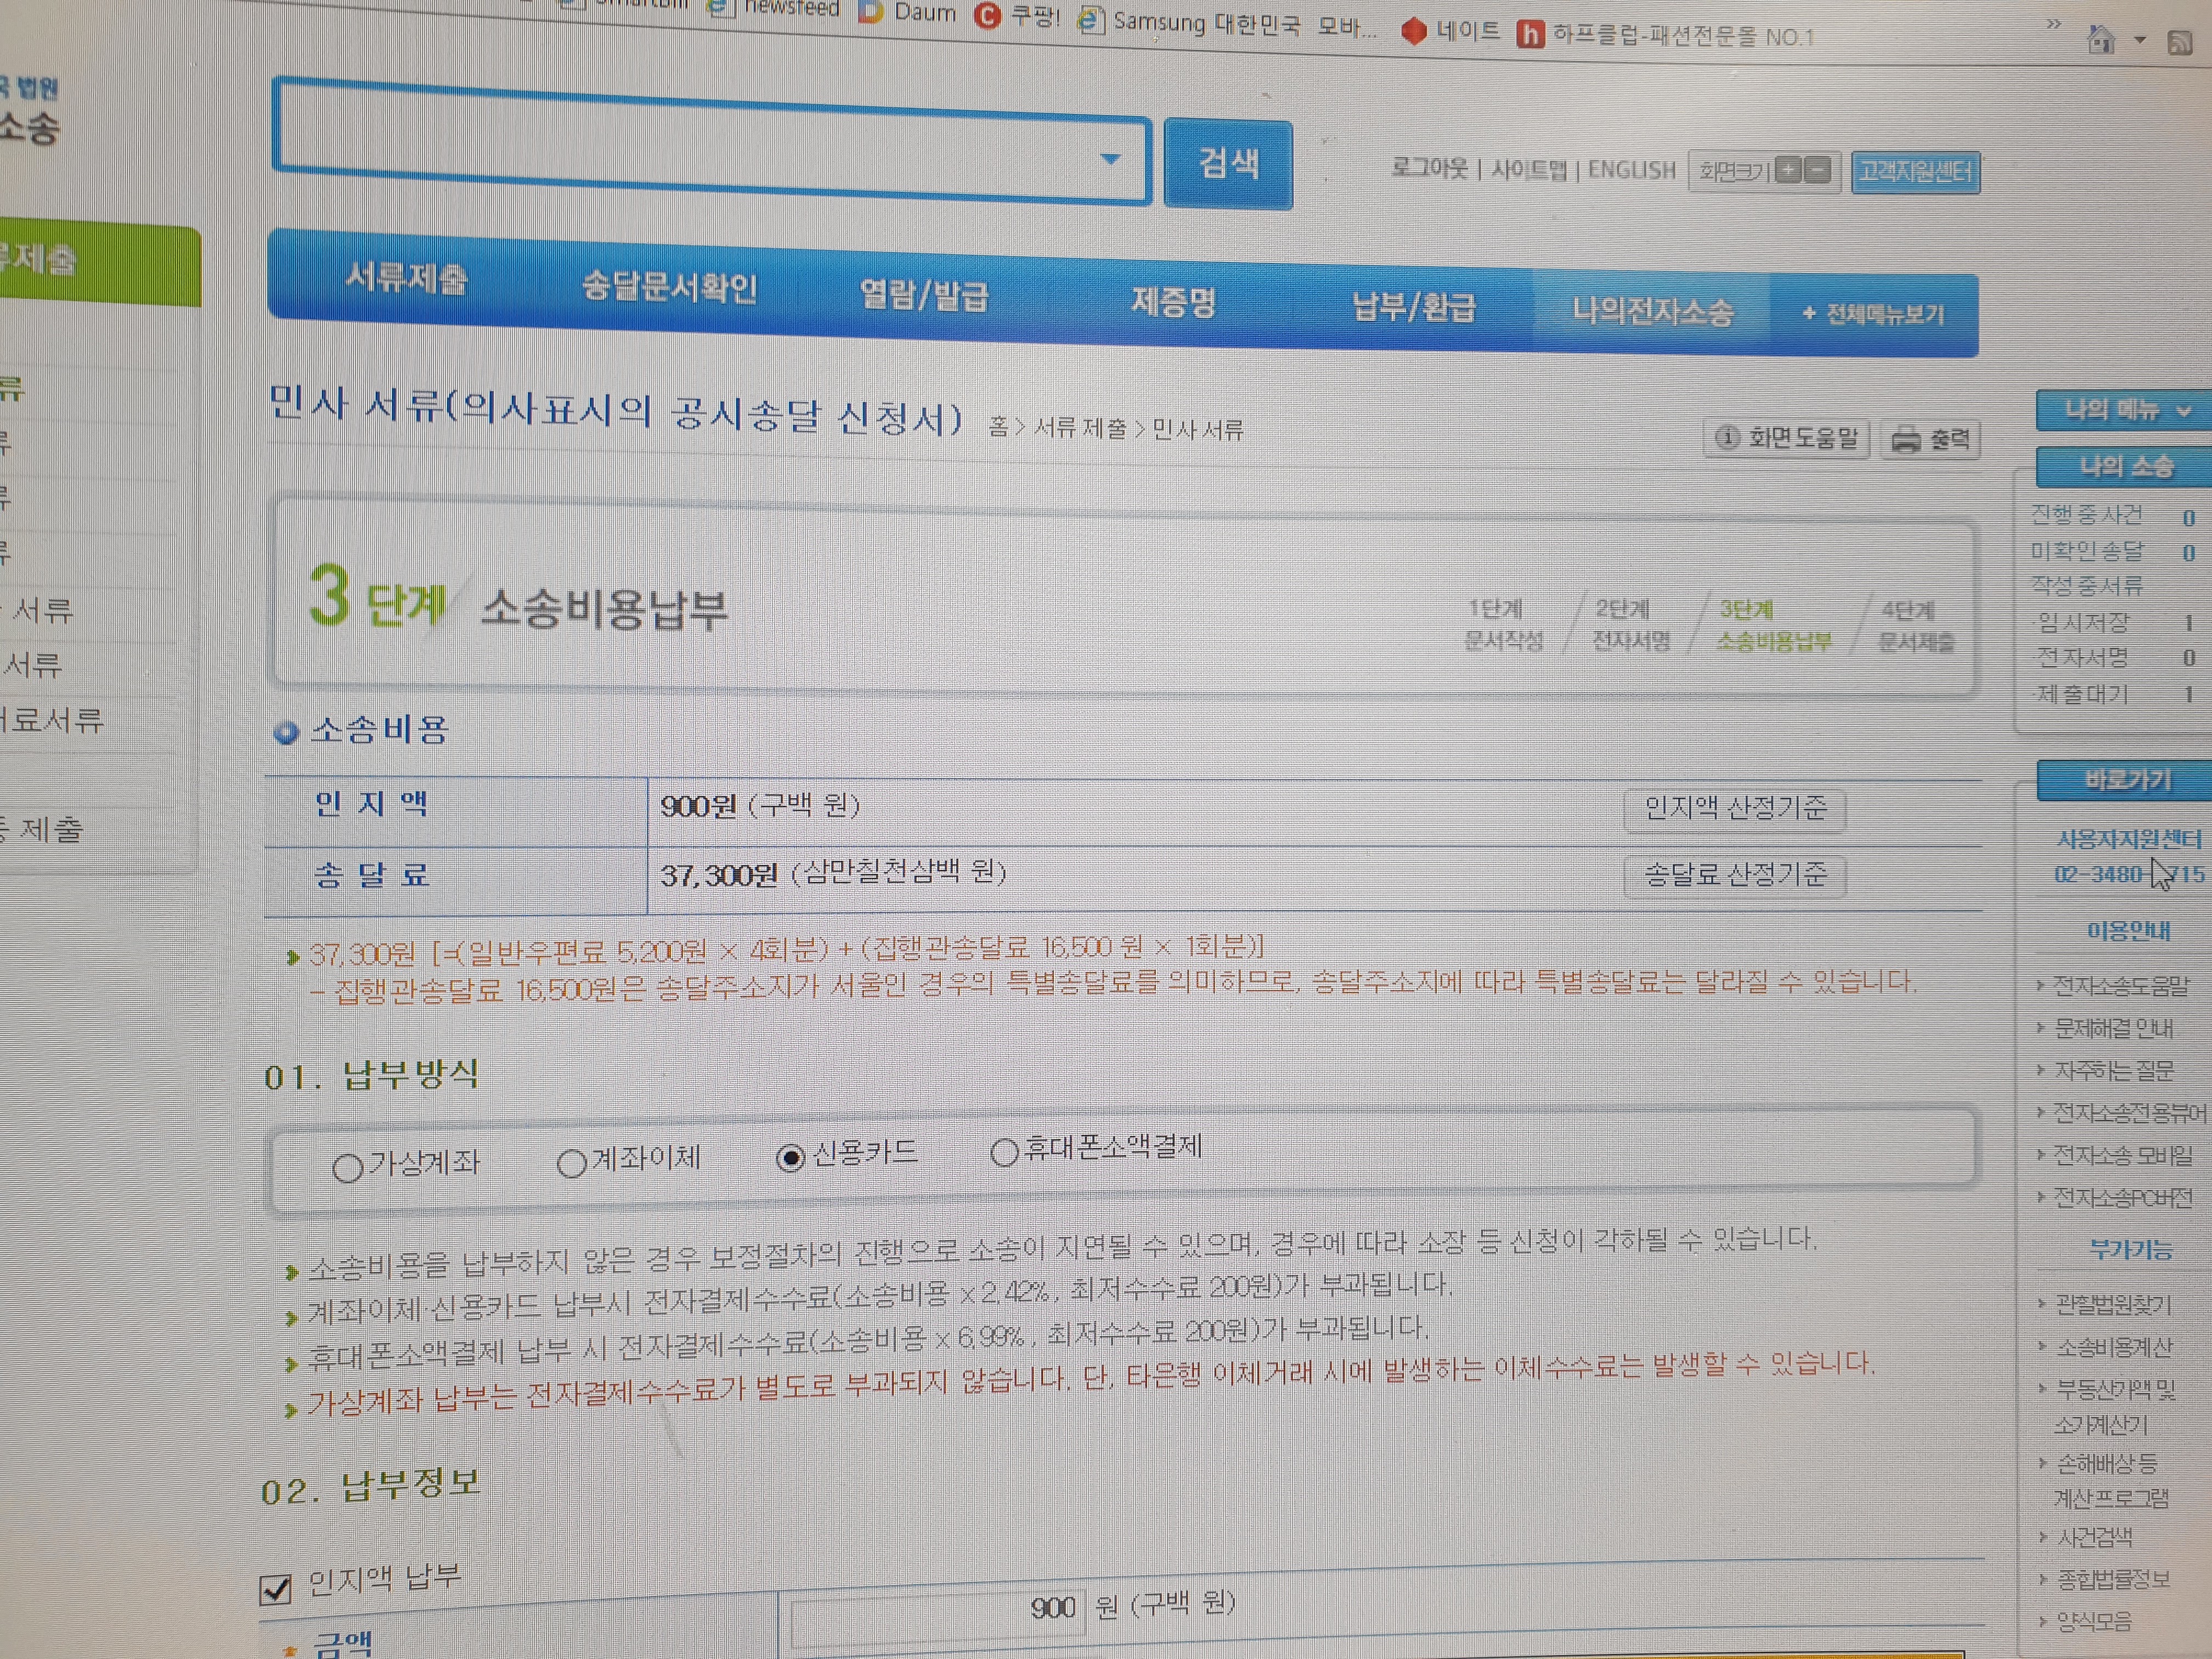Open the 송달문서확인 menu tab
2212x1659 pixels.
(669, 288)
